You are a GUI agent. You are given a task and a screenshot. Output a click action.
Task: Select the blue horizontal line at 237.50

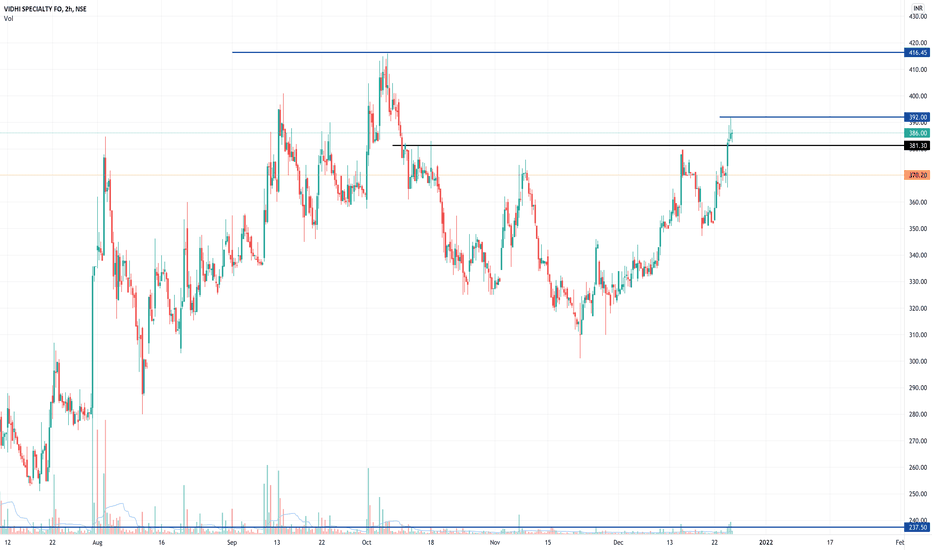(x=452, y=527)
